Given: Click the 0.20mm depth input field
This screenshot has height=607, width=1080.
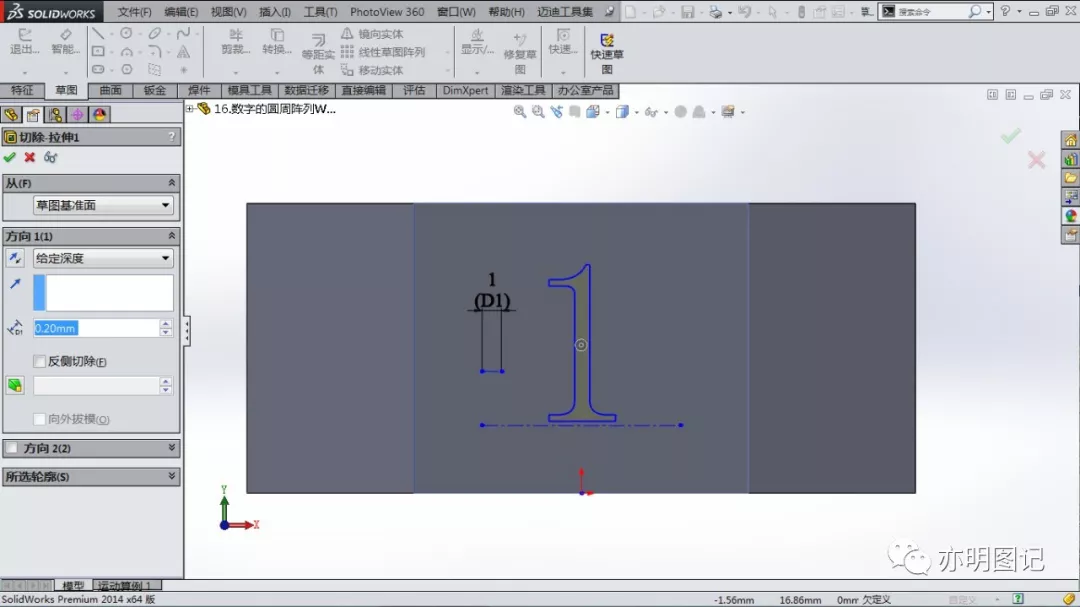Looking at the screenshot, I should [96, 329].
